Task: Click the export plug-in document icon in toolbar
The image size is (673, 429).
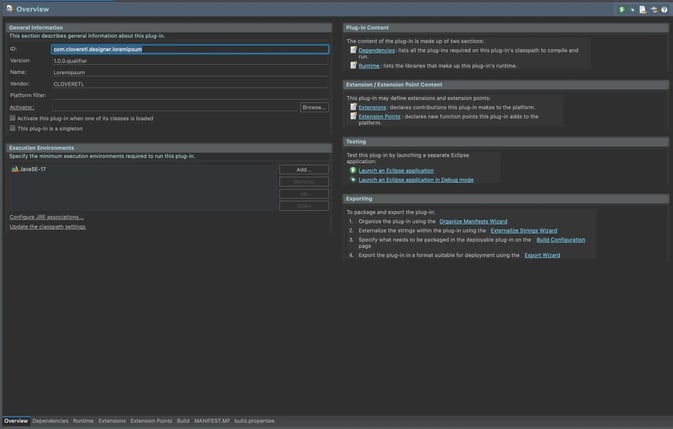Action: pos(643,9)
